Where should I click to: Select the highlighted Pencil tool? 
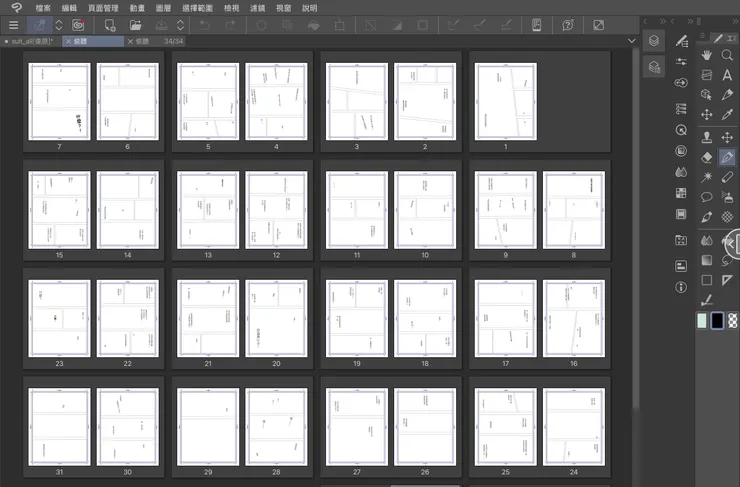click(x=727, y=157)
